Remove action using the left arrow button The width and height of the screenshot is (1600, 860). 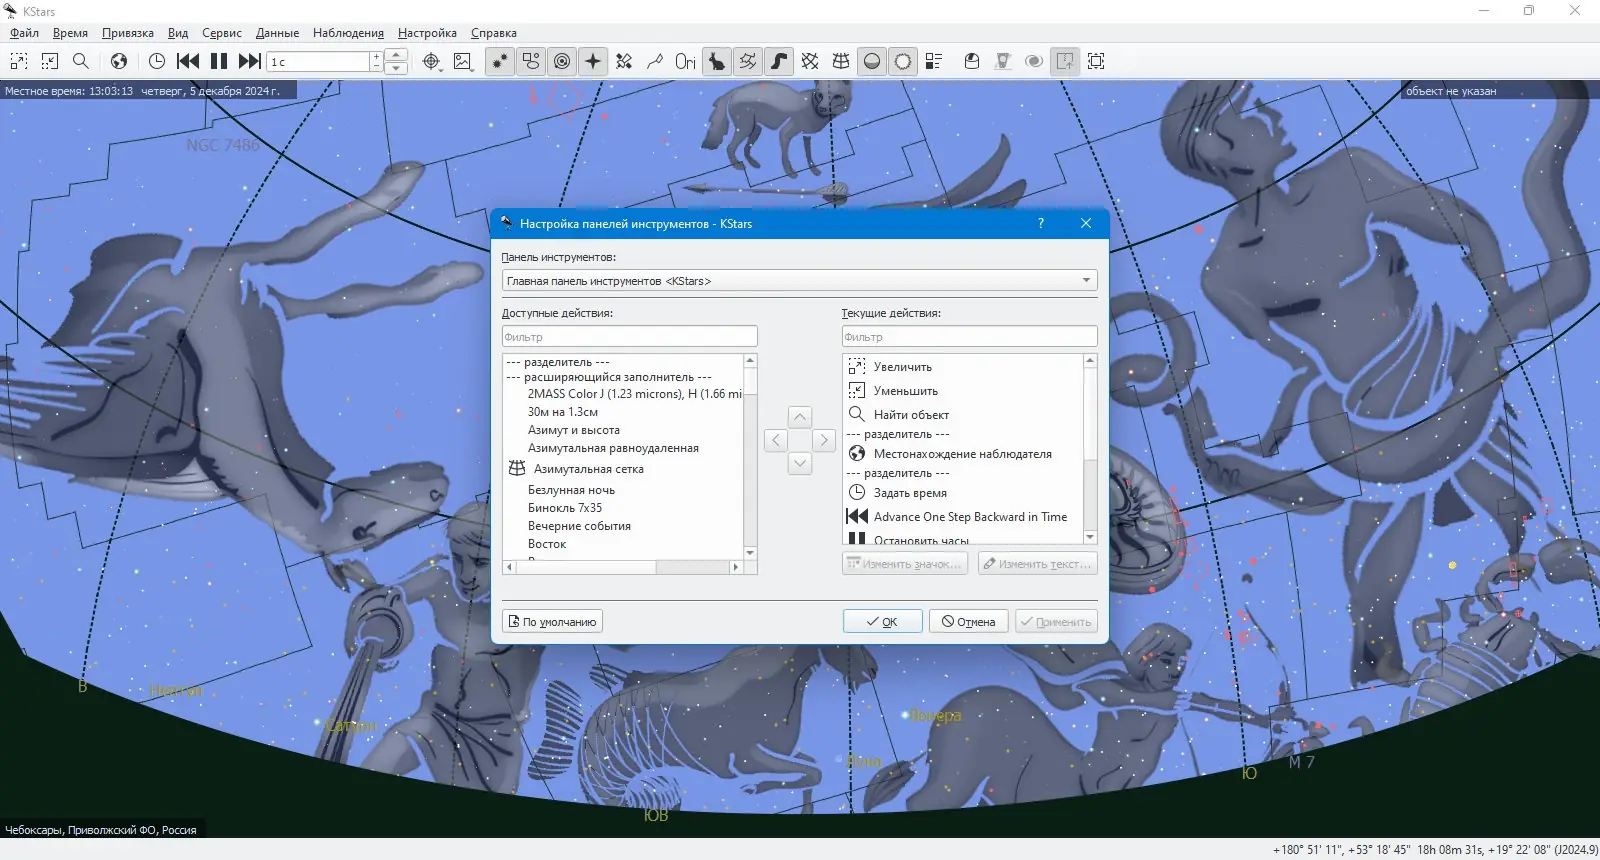pos(776,440)
